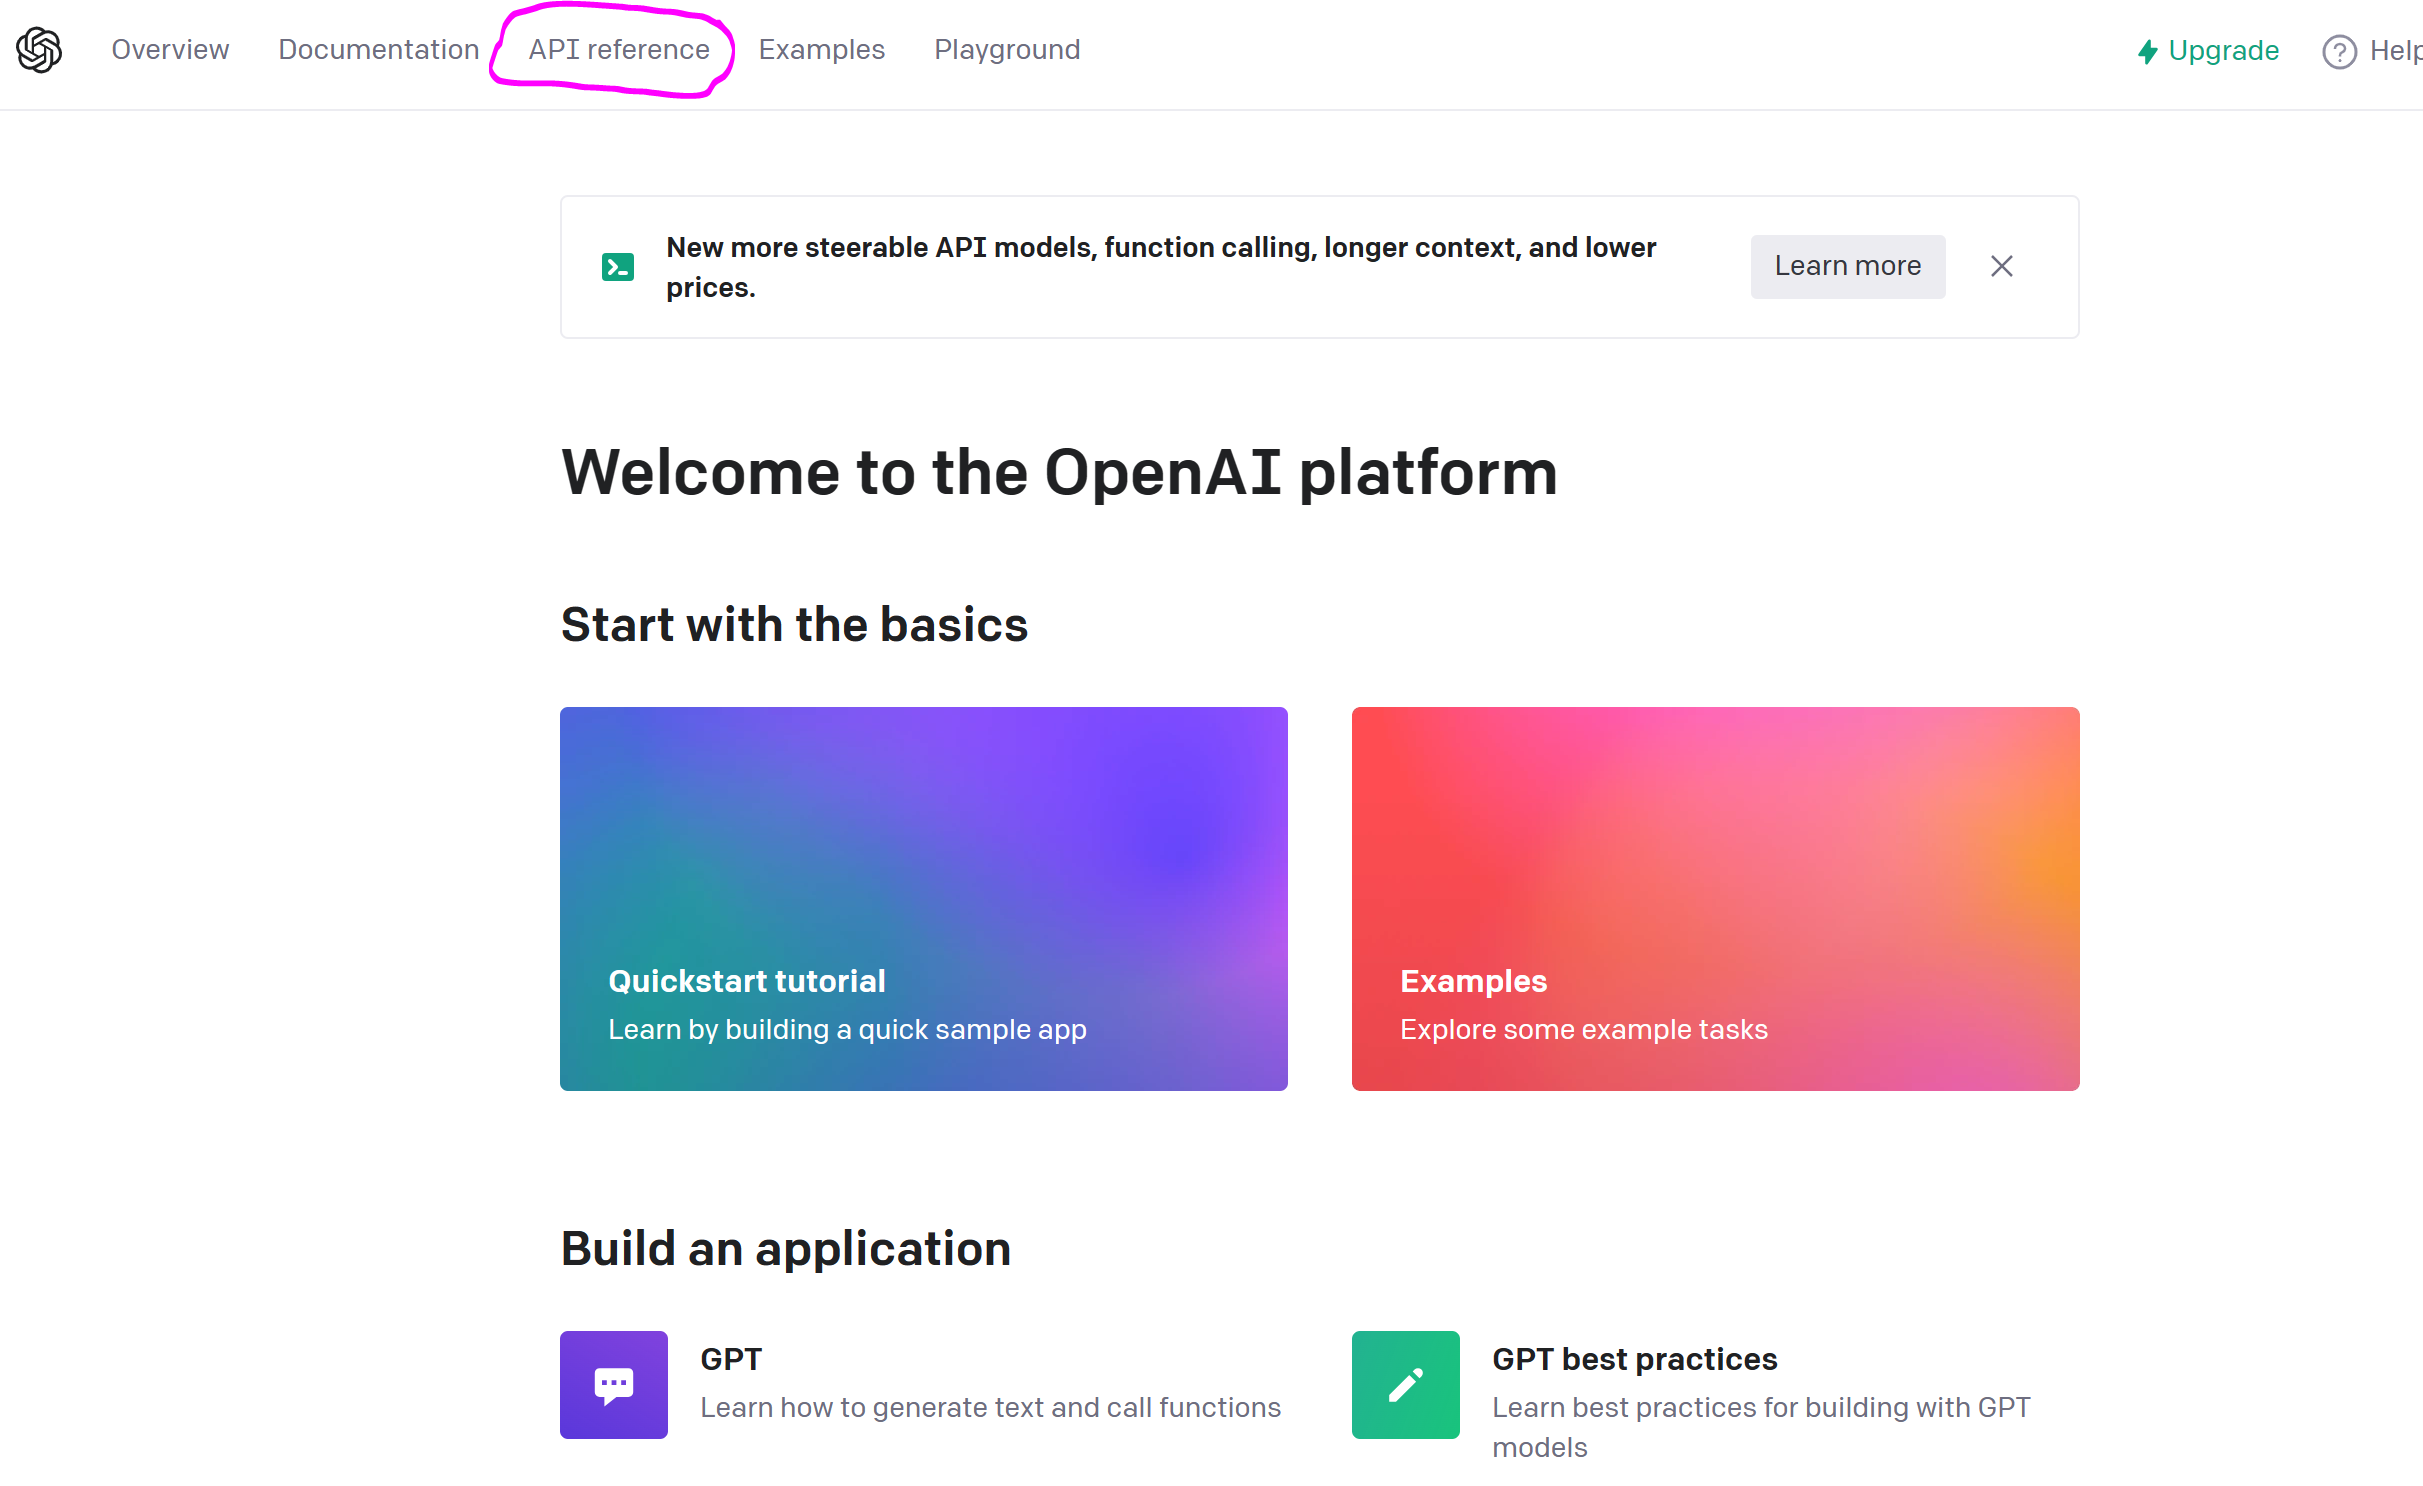This screenshot has width=2423, height=1486.
Task: Open the Documentation tab
Action: [378, 50]
